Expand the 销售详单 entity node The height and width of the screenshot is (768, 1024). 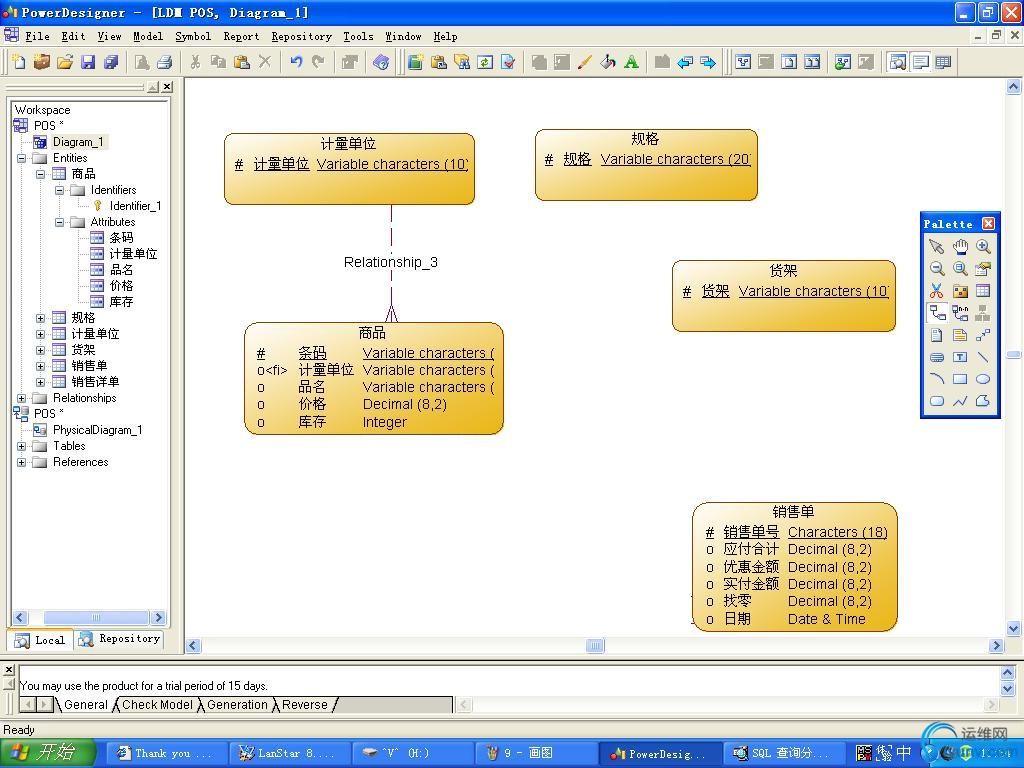[40, 382]
